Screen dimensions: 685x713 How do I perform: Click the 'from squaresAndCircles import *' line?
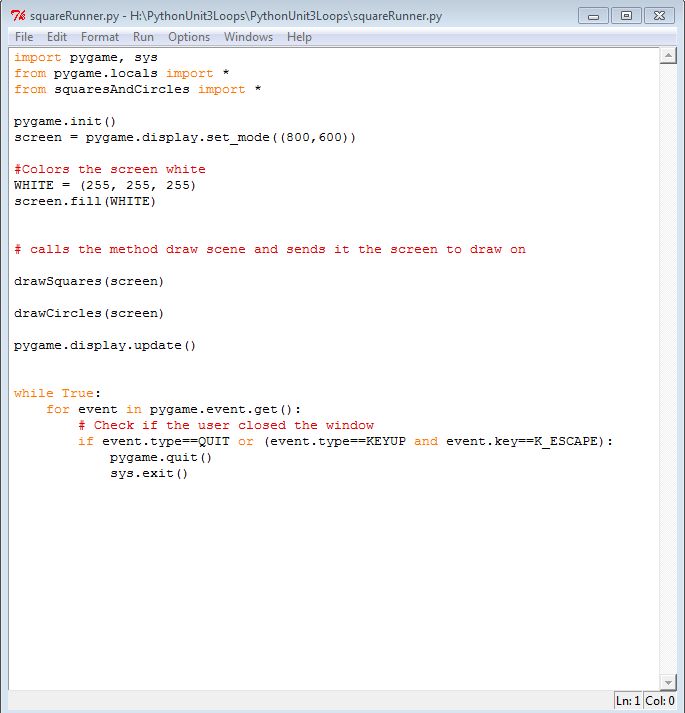coord(137,90)
